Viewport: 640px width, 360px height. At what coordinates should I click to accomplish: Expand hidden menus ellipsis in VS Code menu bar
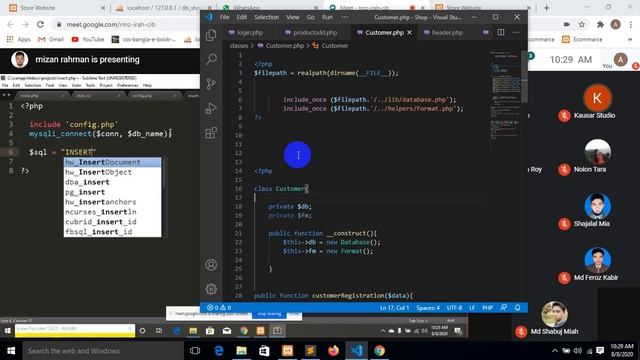pos(345,17)
